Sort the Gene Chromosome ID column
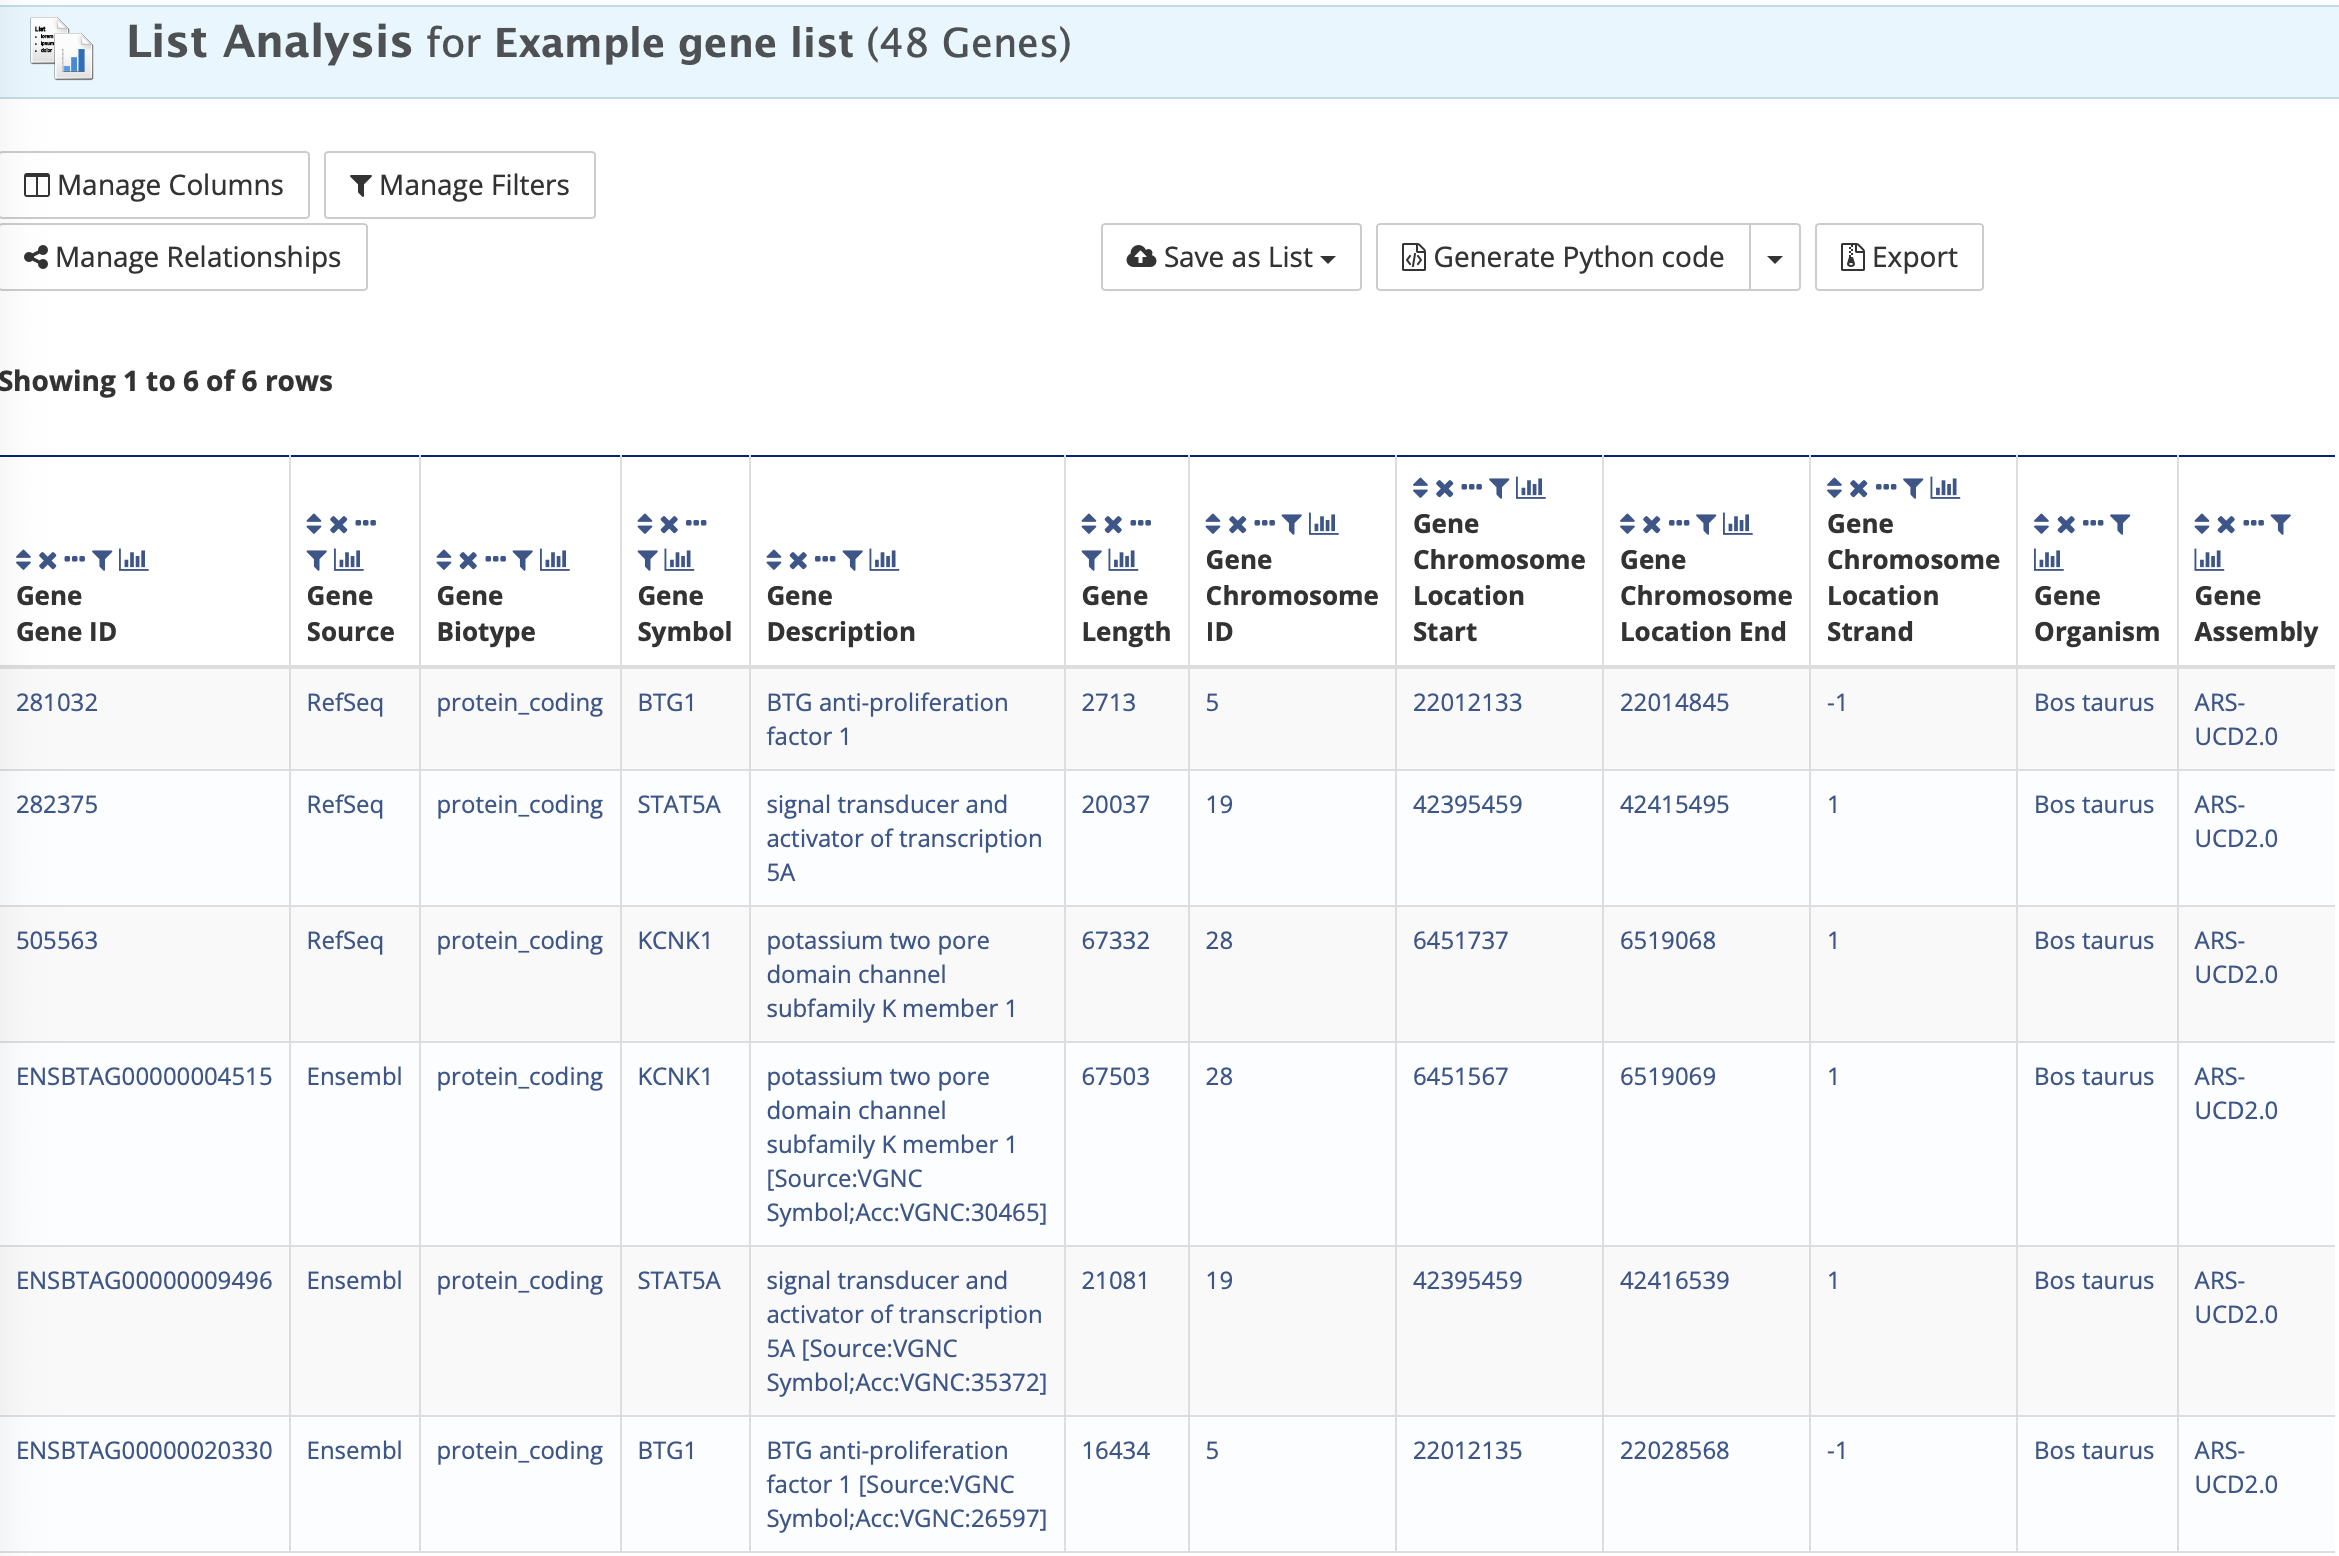The width and height of the screenshot is (2339, 1556). click(x=1213, y=524)
